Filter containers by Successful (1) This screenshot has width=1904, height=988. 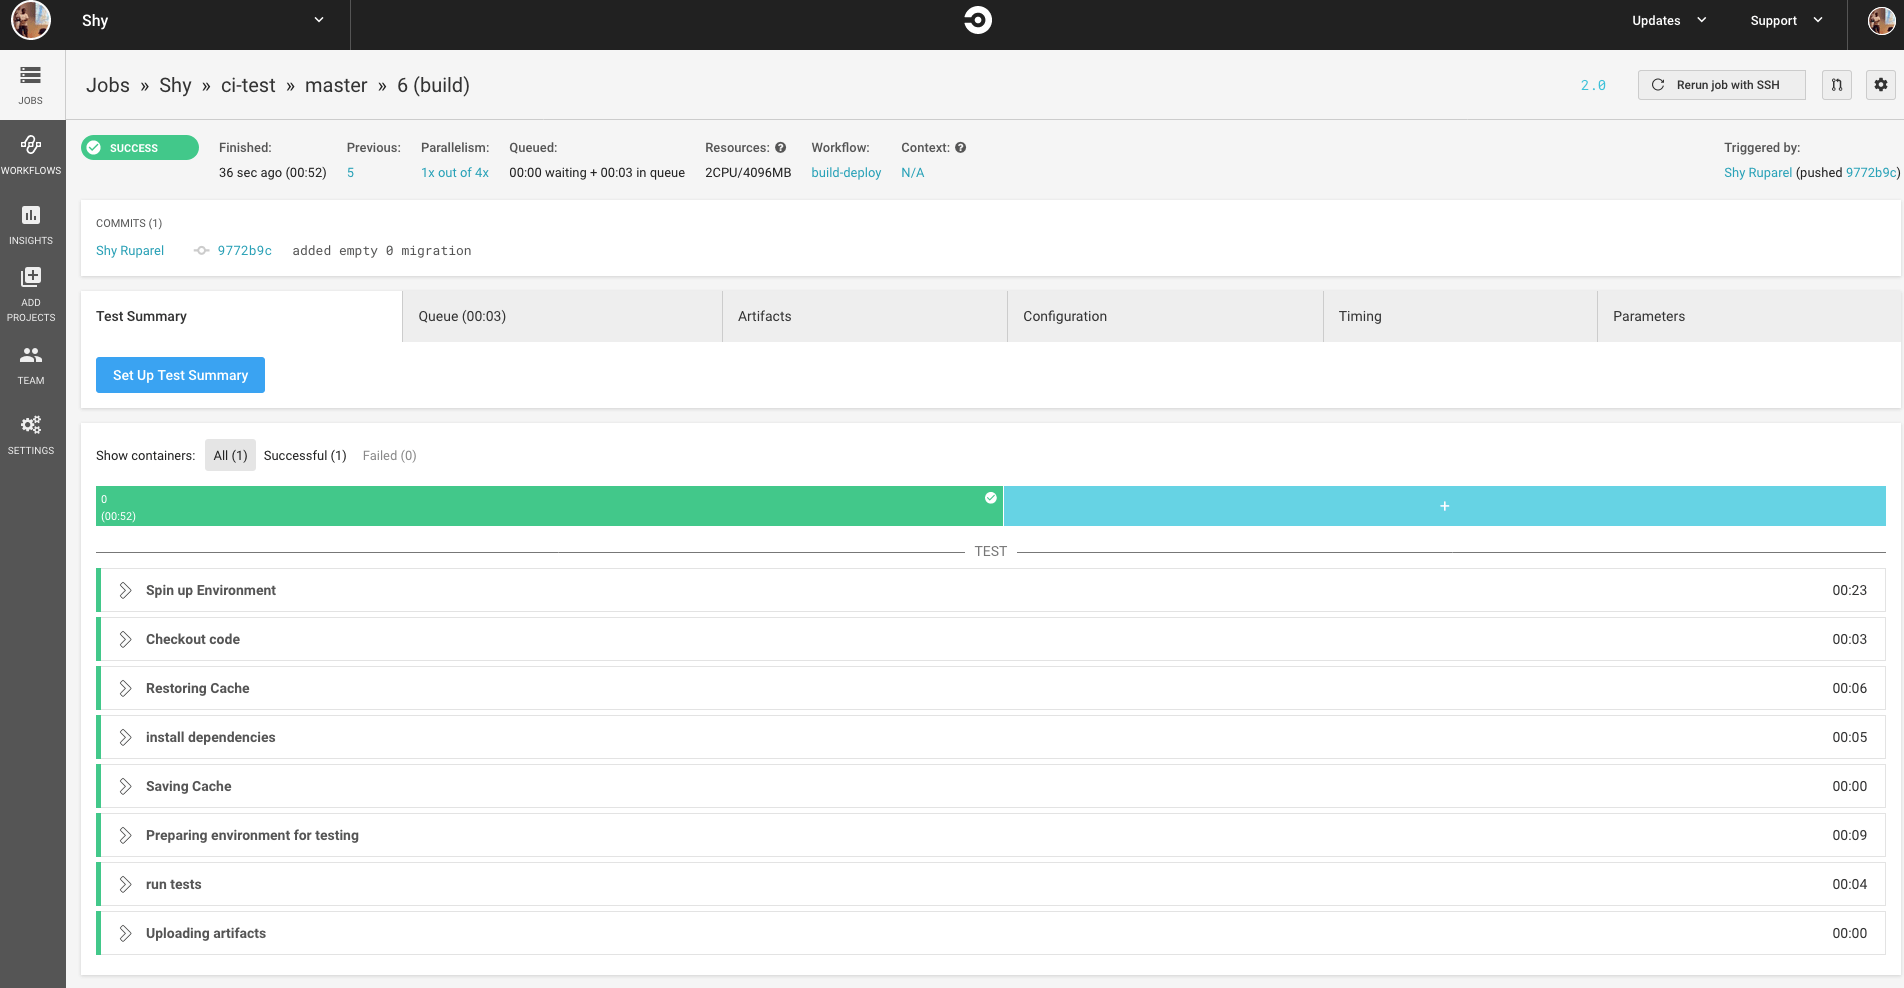click(x=305, y=455)
